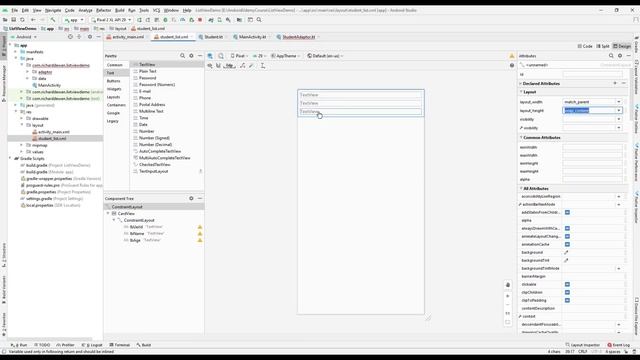Select Plain Text in Palette list
Image resolution: width=640 pixels, height=360 pixels.
pos(147,71)
